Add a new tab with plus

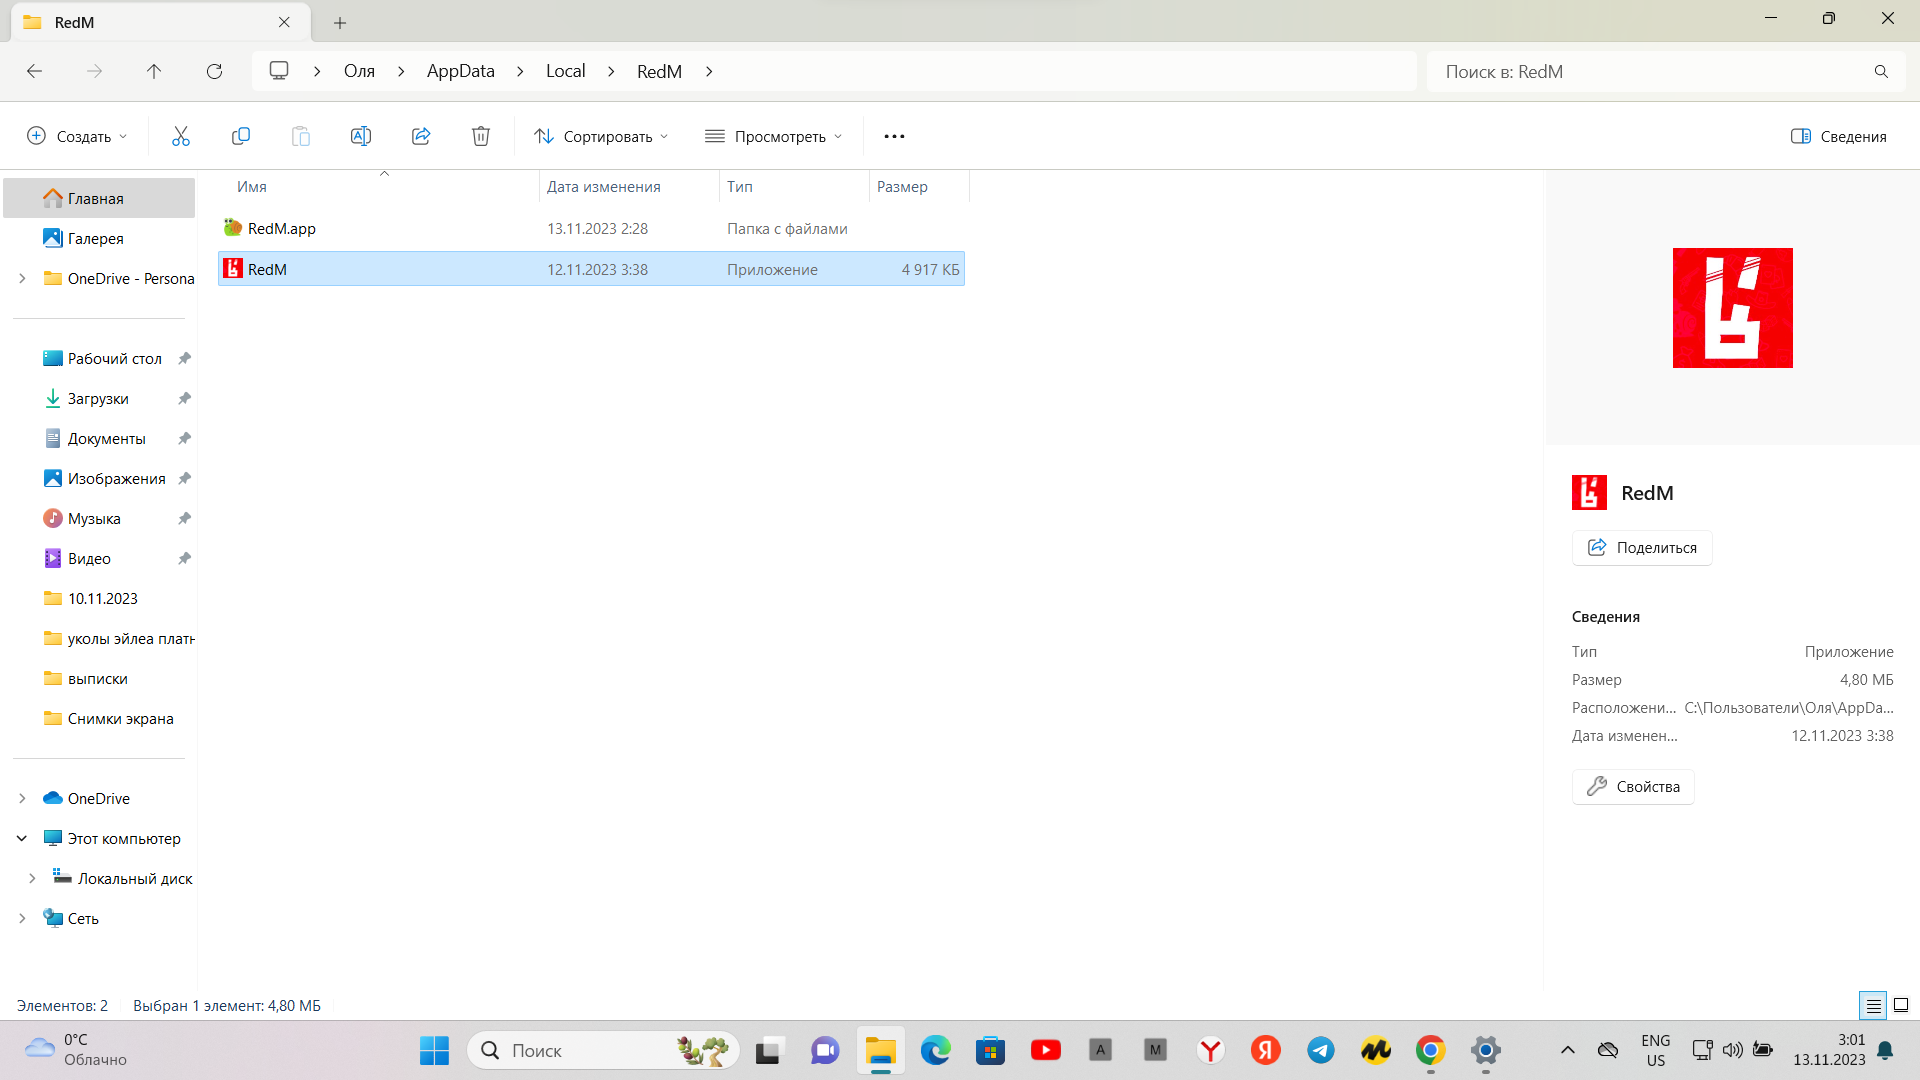pos(340,22)
